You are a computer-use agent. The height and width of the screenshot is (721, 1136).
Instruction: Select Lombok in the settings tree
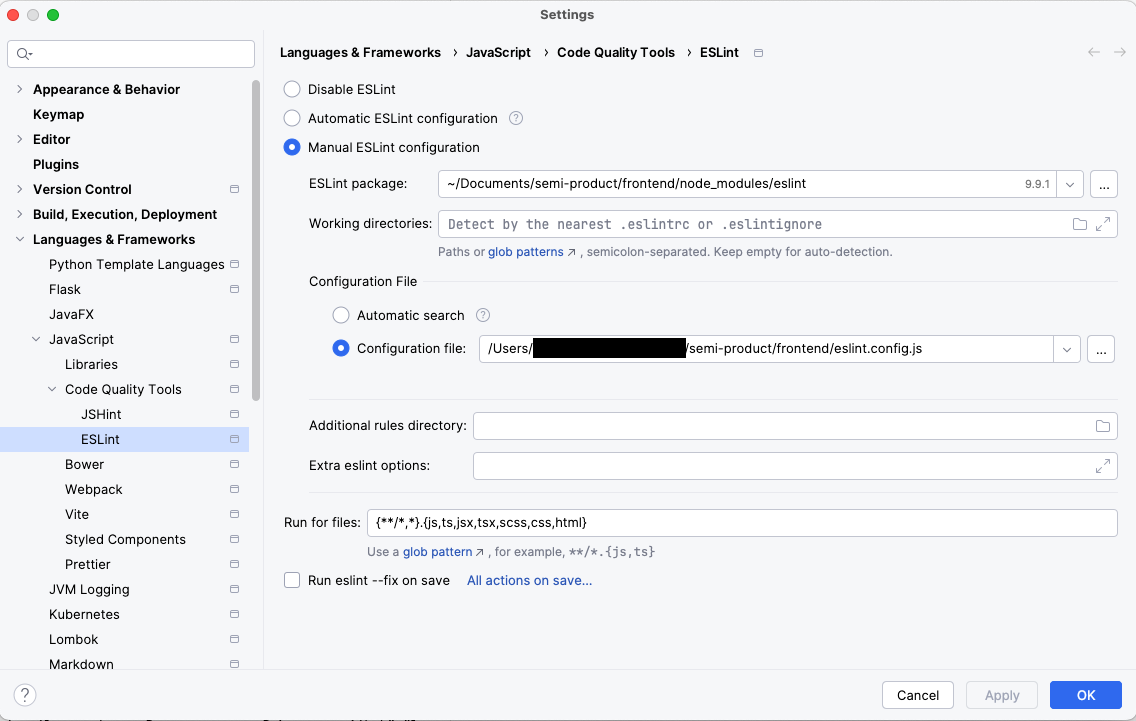73,639
